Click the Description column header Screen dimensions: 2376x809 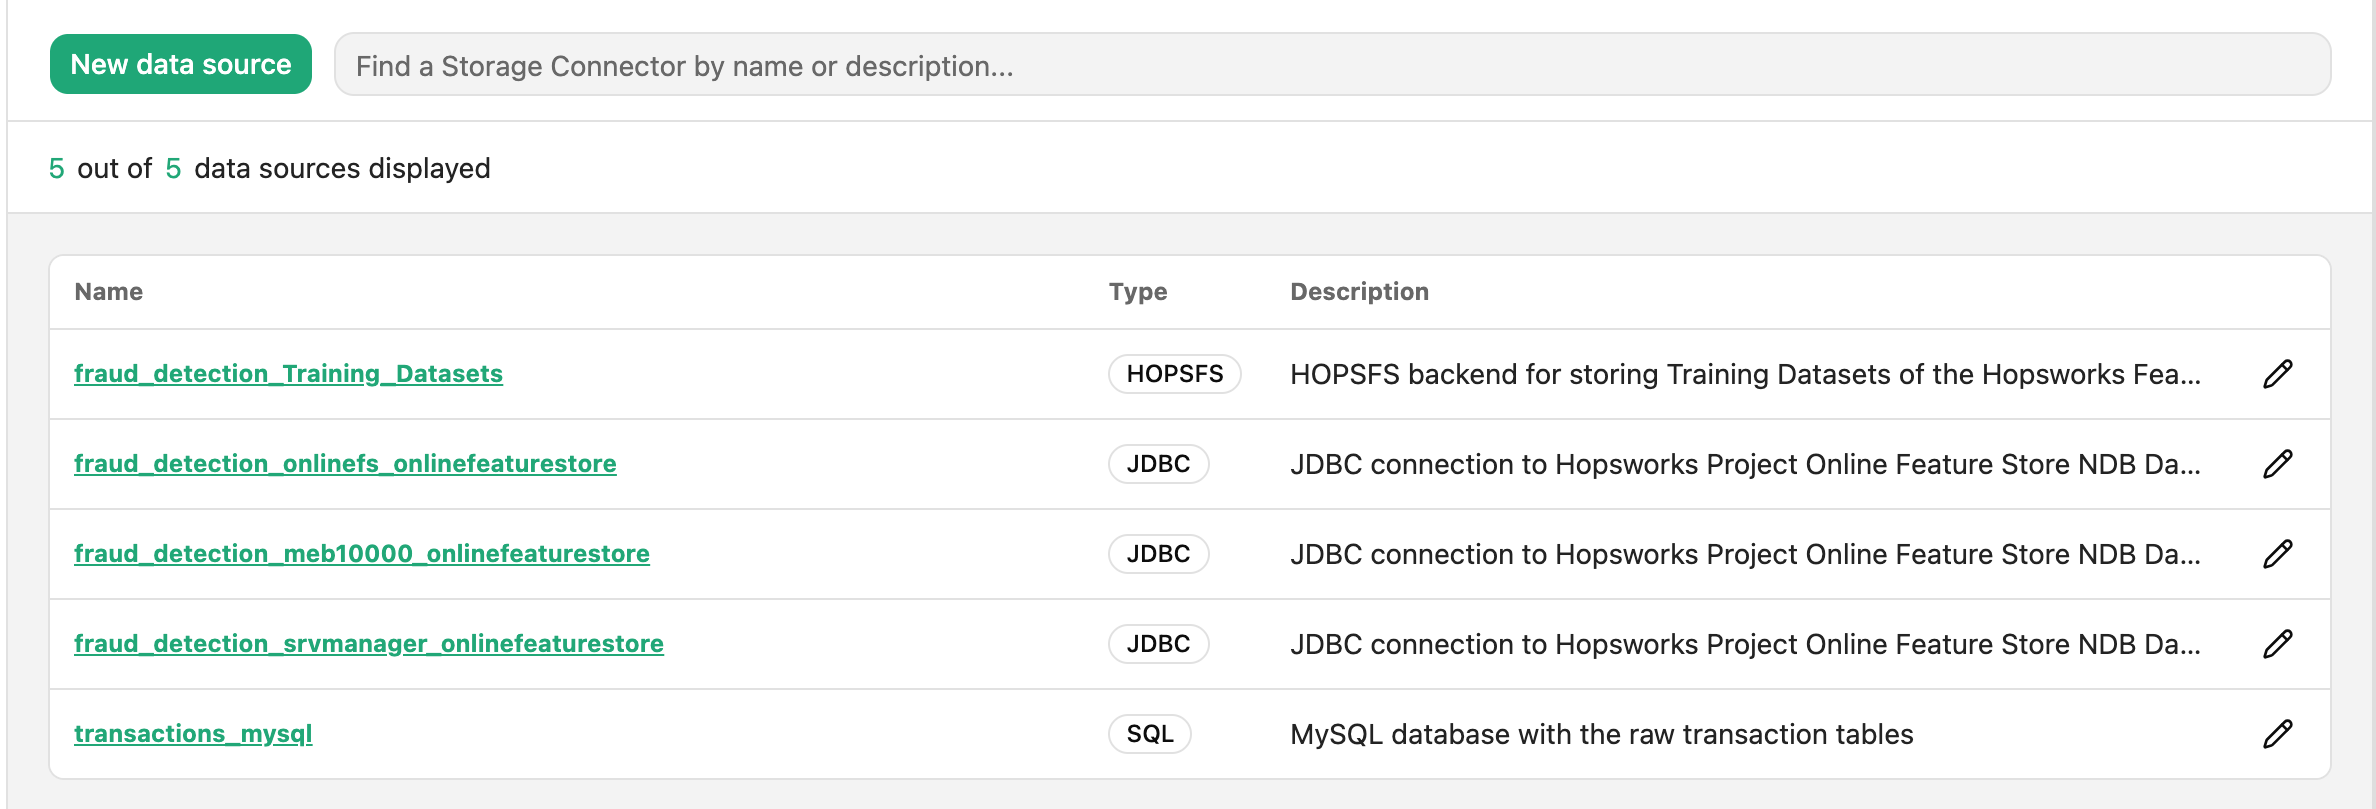pos(1359,292)
